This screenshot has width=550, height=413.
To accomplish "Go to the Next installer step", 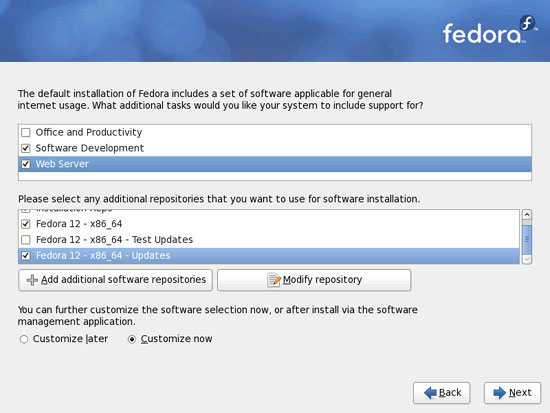I will (x=512, y=393).
